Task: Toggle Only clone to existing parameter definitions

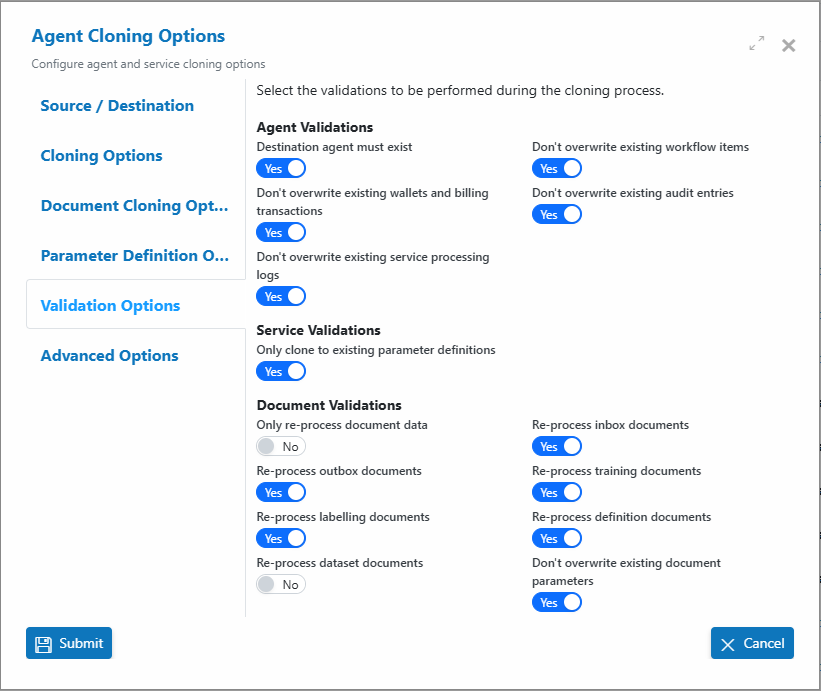Action: 281,372
